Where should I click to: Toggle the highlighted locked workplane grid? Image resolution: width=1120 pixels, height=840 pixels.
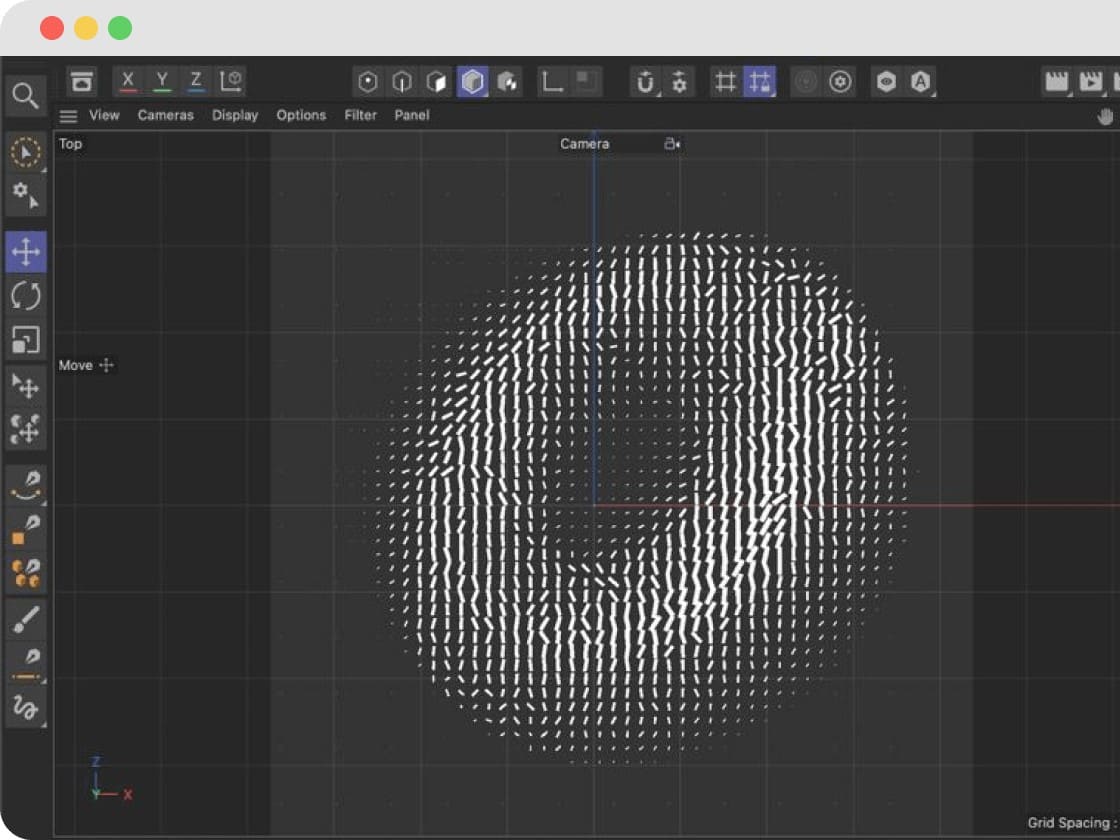760,82
